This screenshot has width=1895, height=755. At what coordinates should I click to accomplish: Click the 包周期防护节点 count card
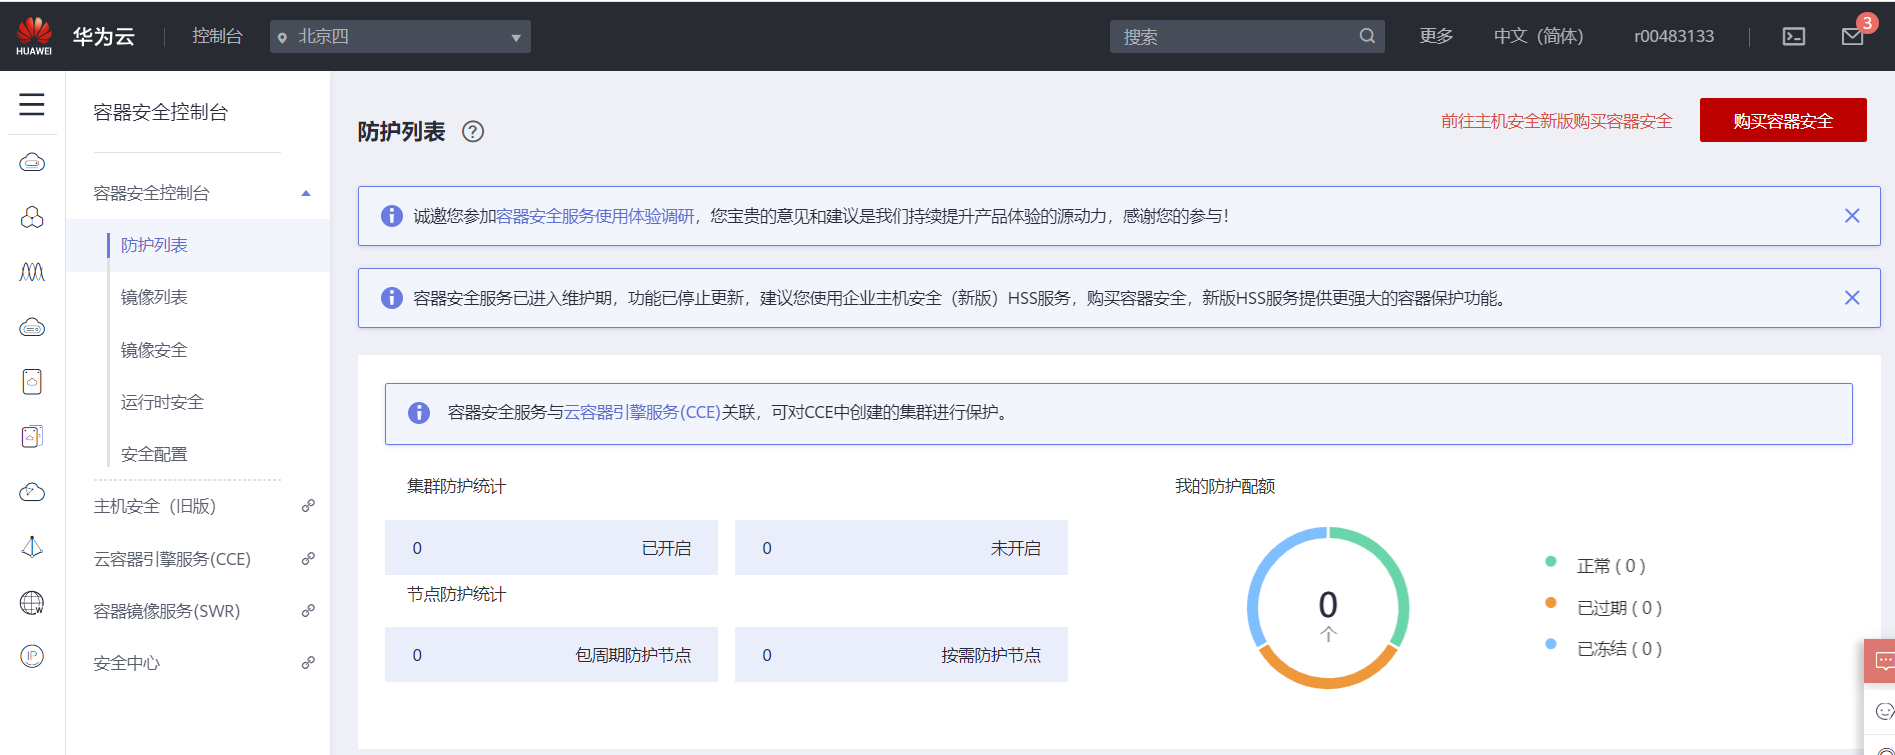[x=551, y=655]
